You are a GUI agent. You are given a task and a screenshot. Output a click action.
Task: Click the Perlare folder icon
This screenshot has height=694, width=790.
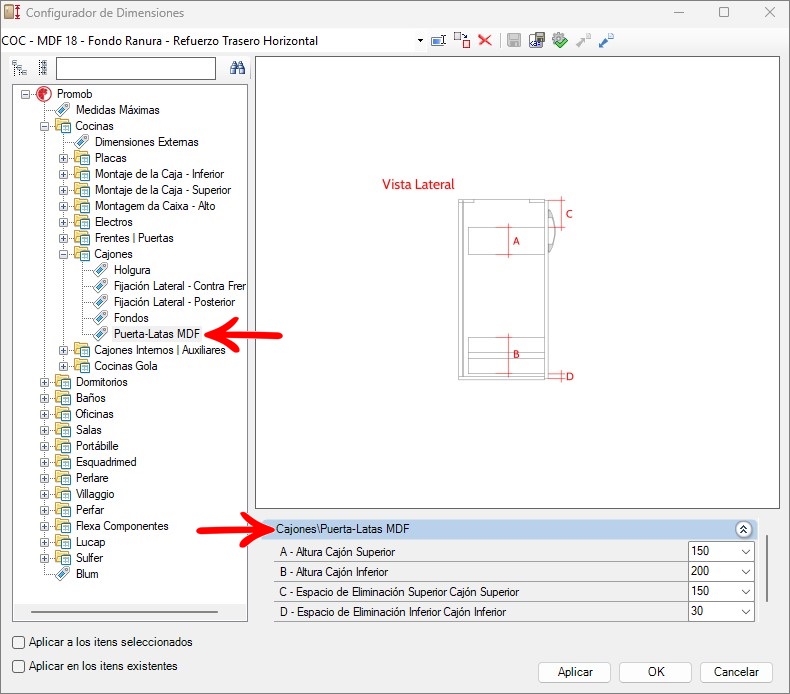pos(63,478)
